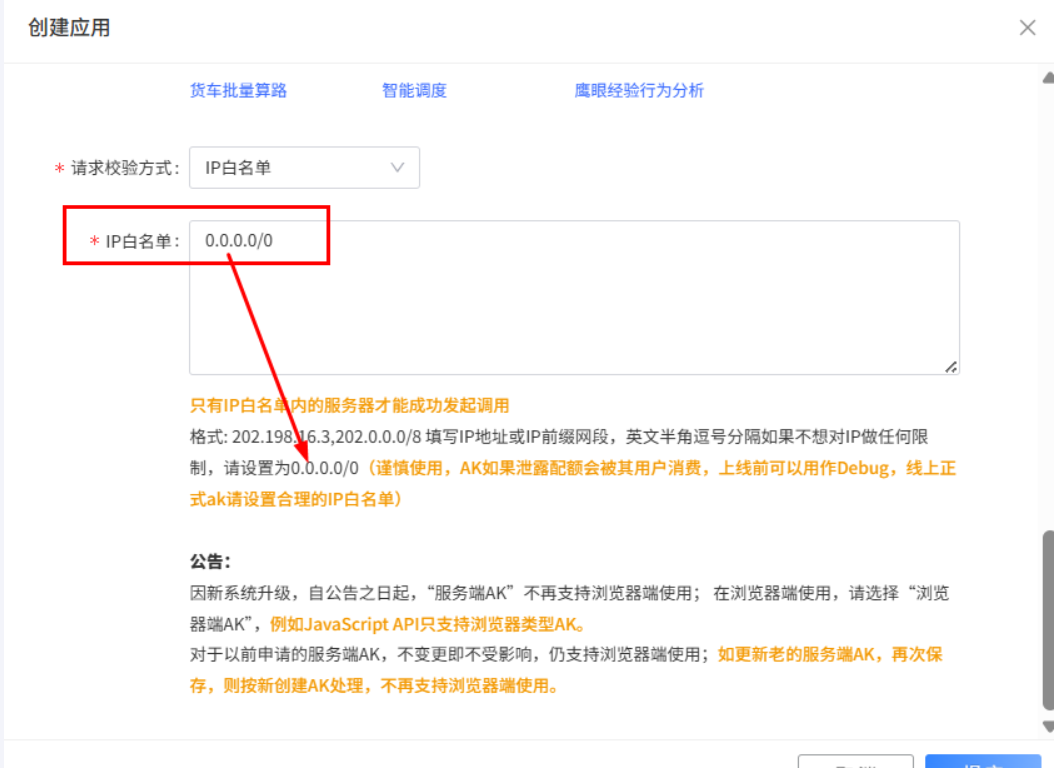1054x768 pixels.
Task: Open the 货车批量算路 link
Action: click(238, 90)
